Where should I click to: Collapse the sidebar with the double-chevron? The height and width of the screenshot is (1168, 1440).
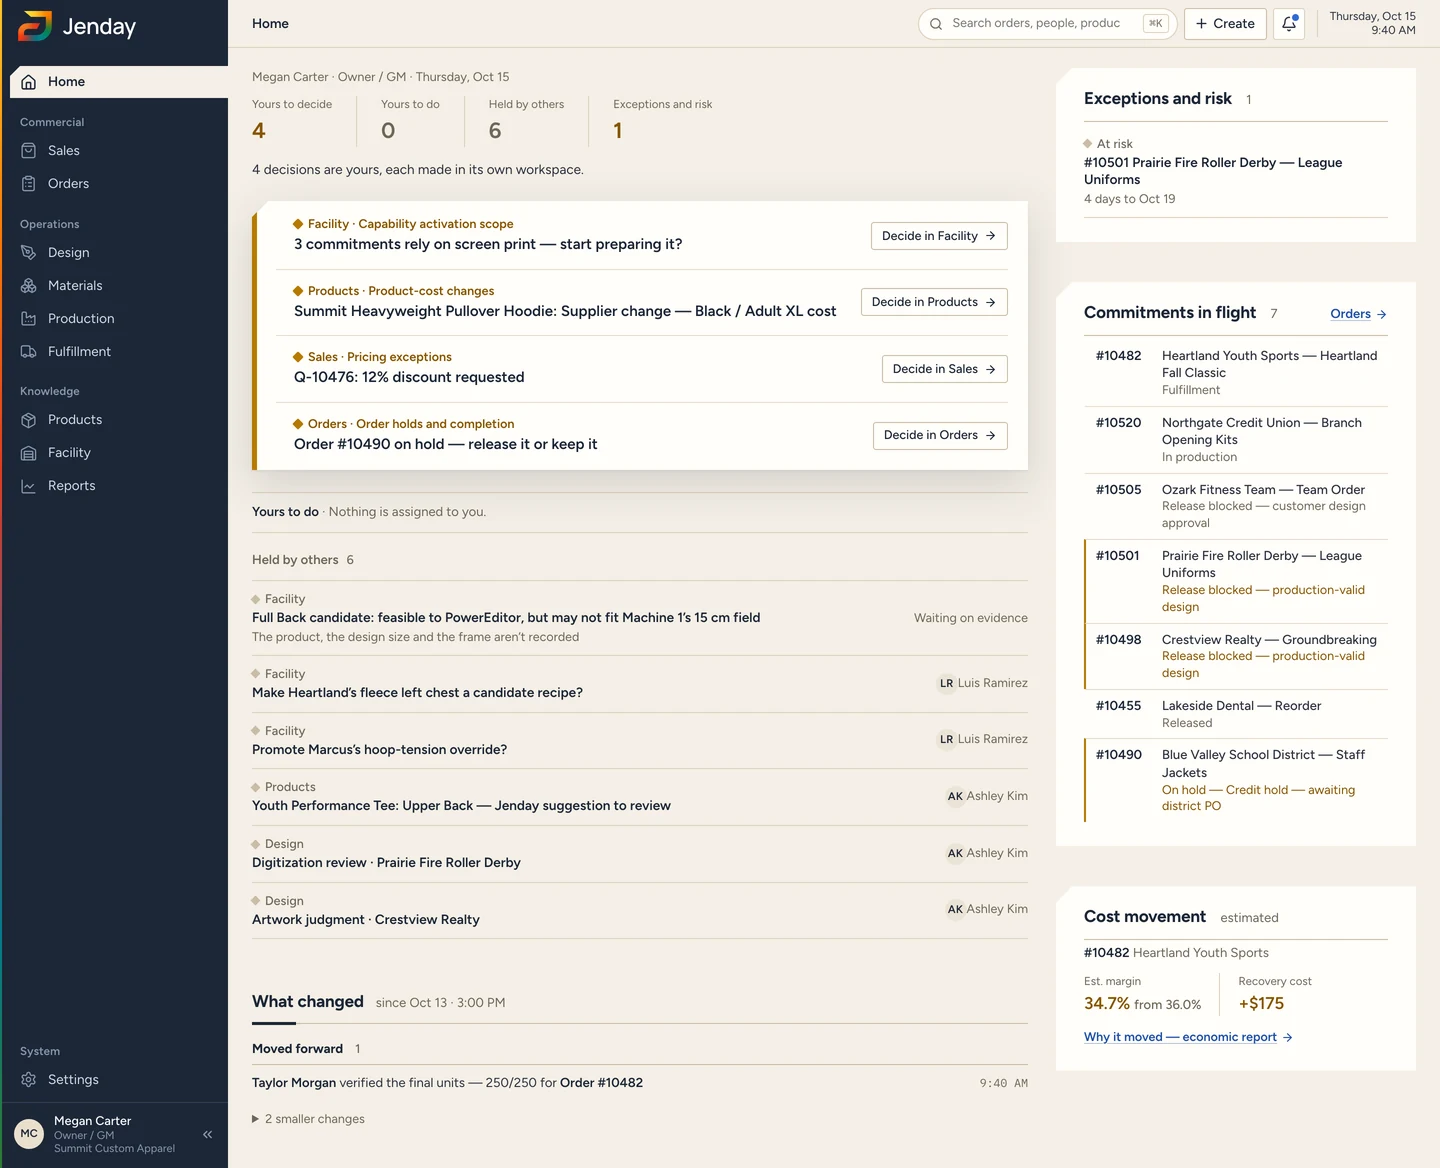(x=208, y=1134)
